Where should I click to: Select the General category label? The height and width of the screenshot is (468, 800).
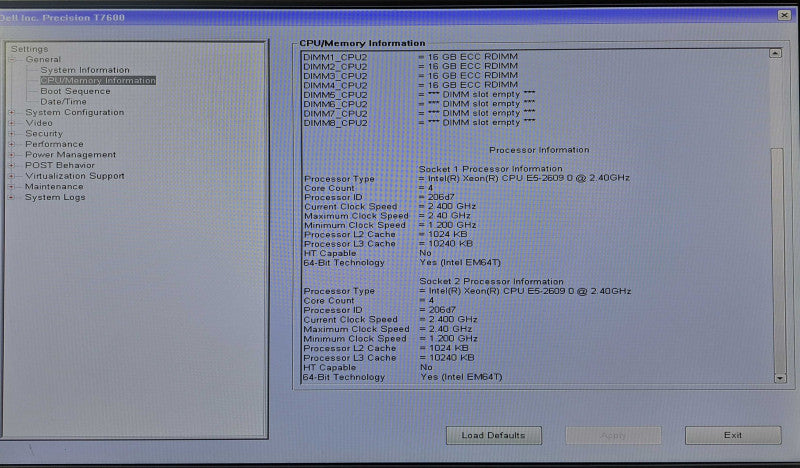[x=43, y=60]
